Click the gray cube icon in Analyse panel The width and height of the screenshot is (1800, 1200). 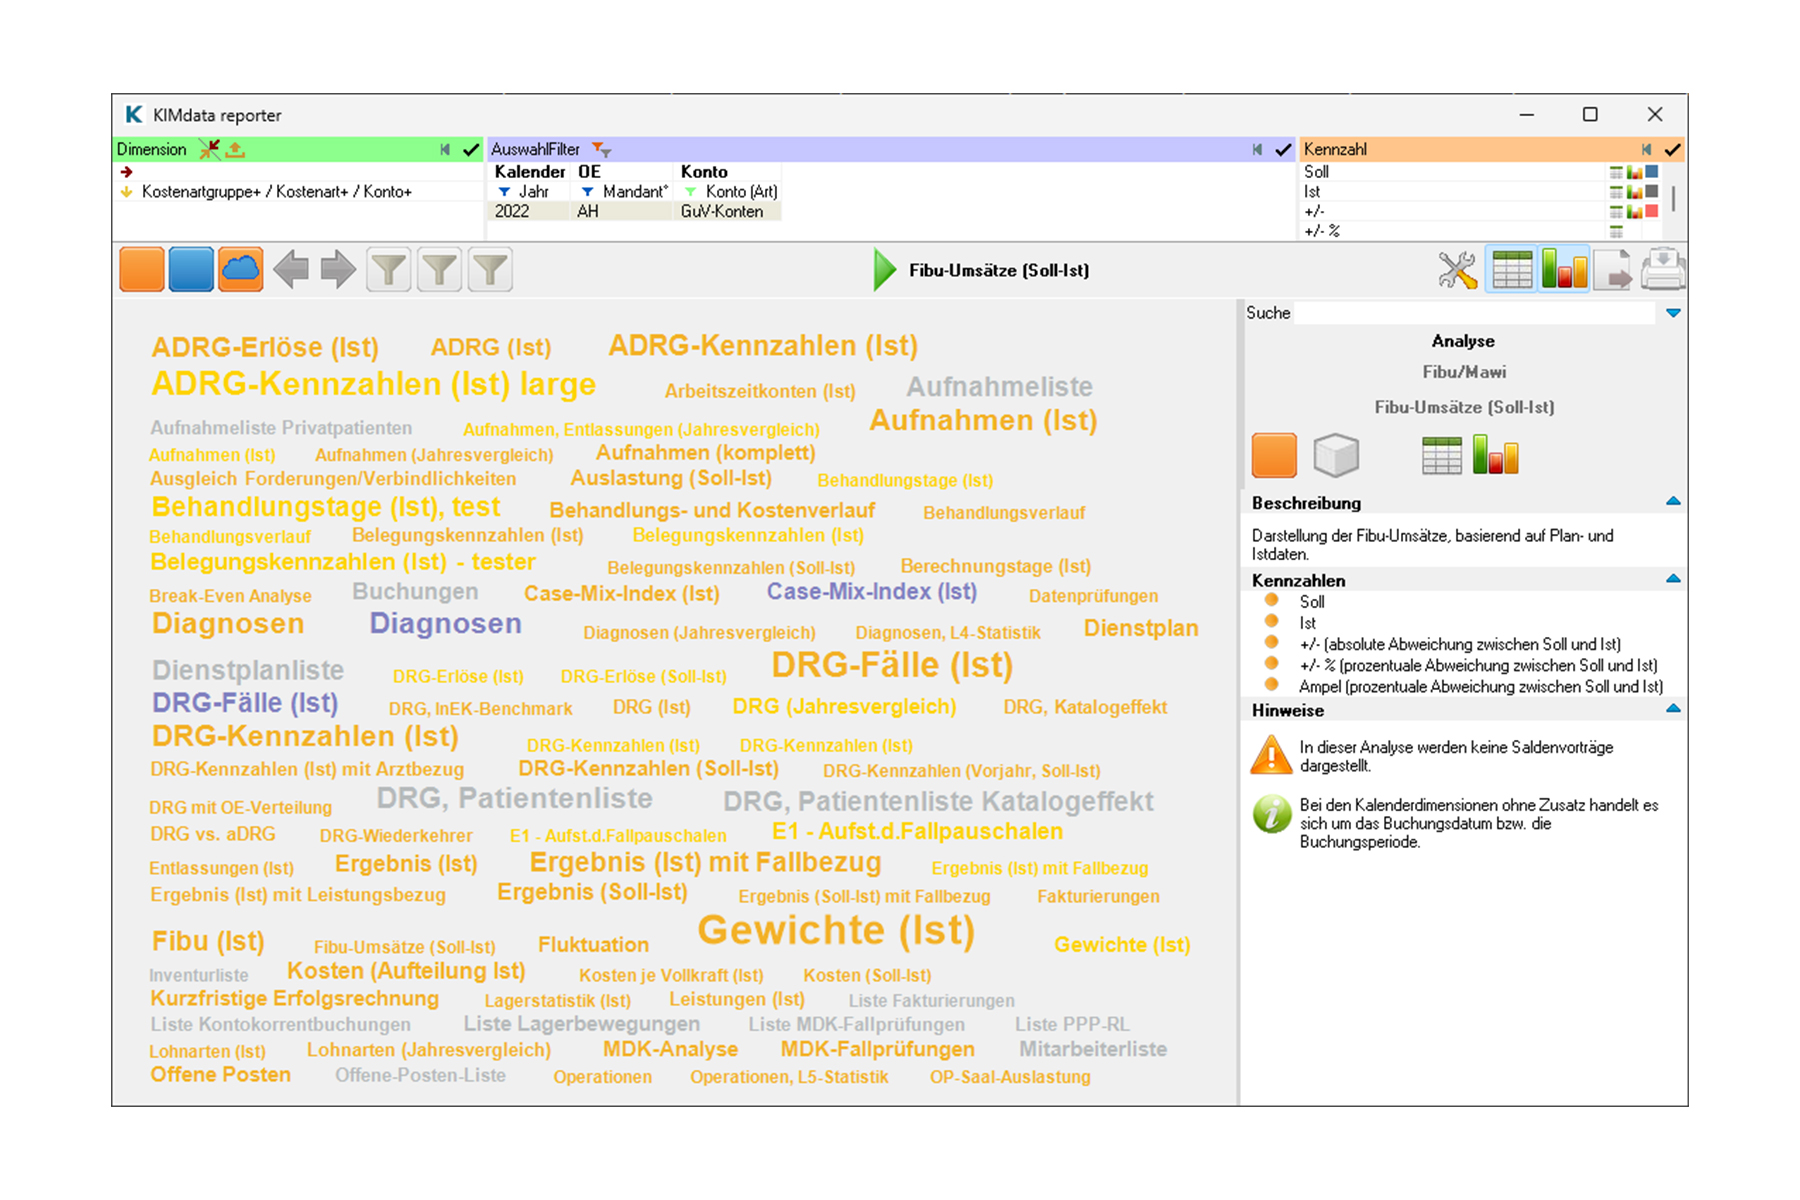click(x=1335, y=456)
